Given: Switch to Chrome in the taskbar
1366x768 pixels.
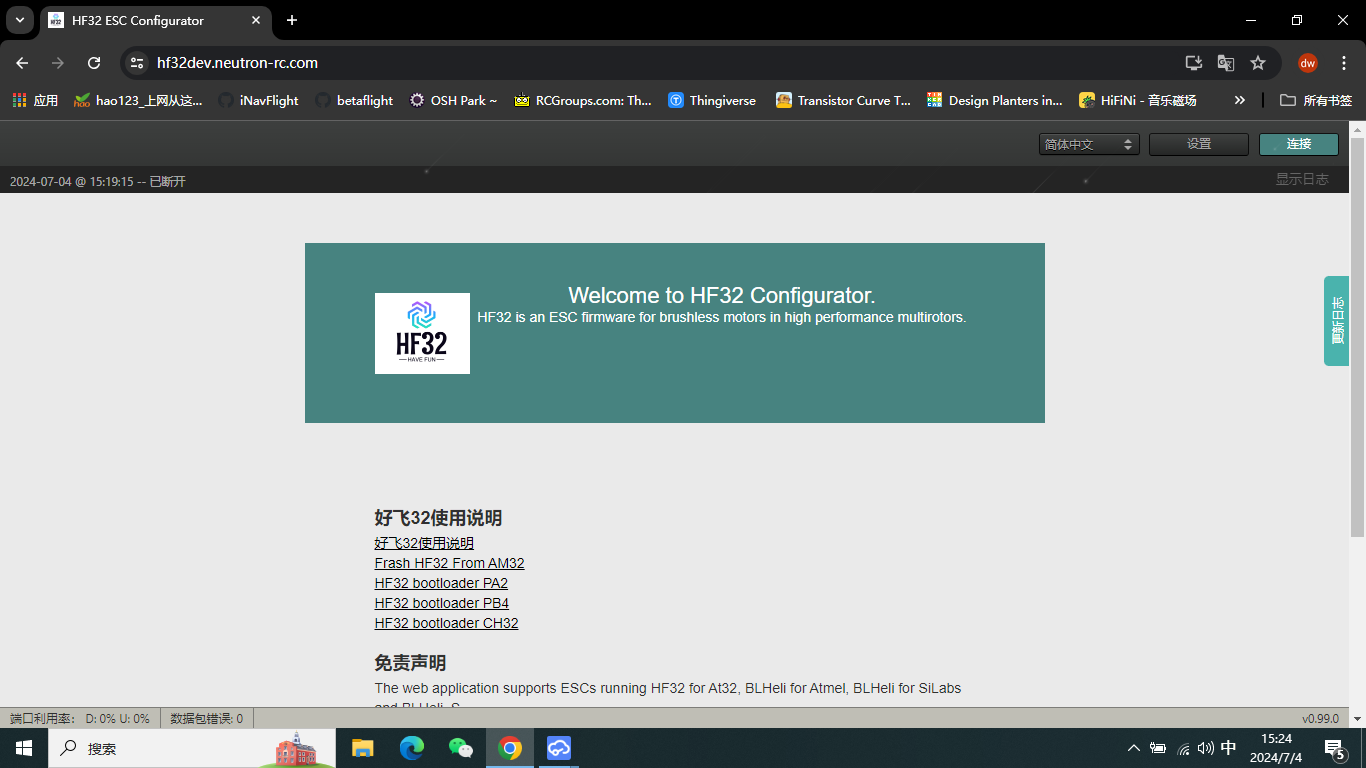Looking at the screenshot, I should point(510,748).
